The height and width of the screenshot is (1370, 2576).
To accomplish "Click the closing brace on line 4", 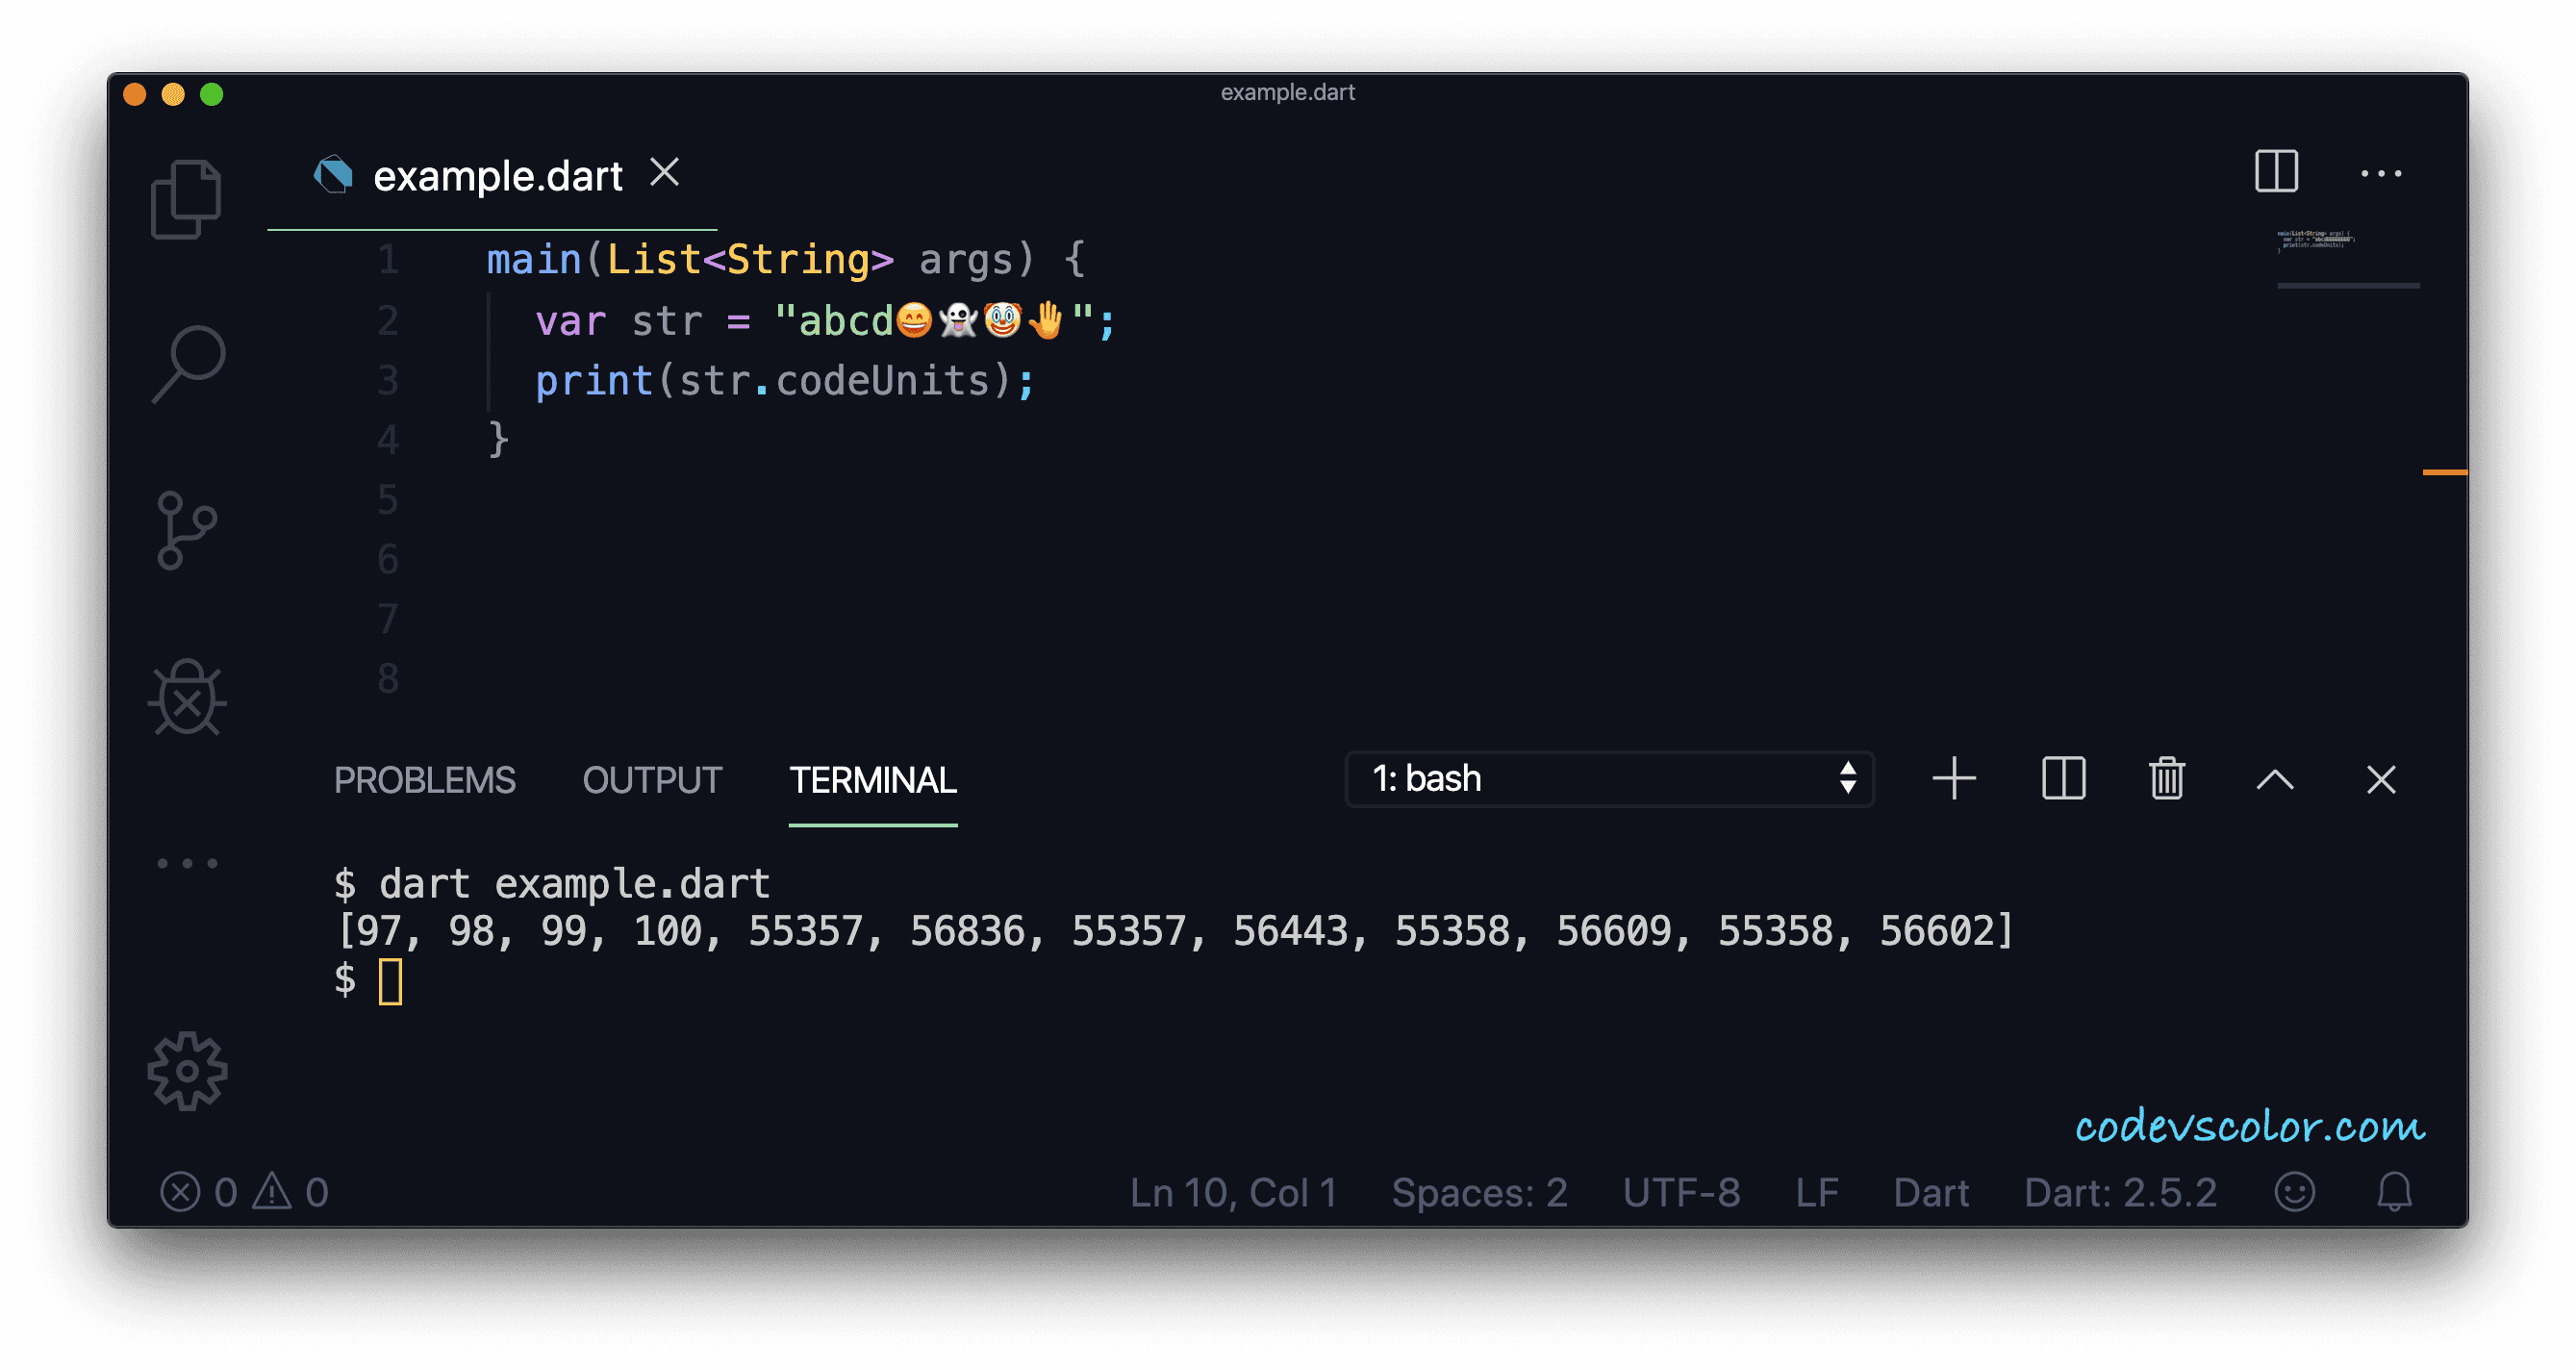I will [x=498, y=440].
